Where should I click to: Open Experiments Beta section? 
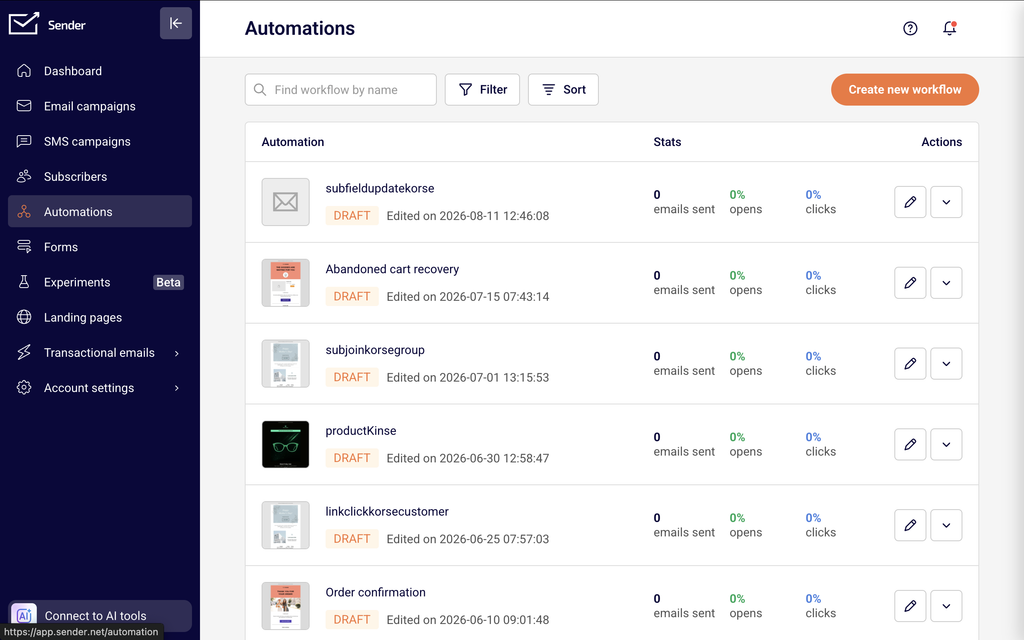(x=100, y=282)
